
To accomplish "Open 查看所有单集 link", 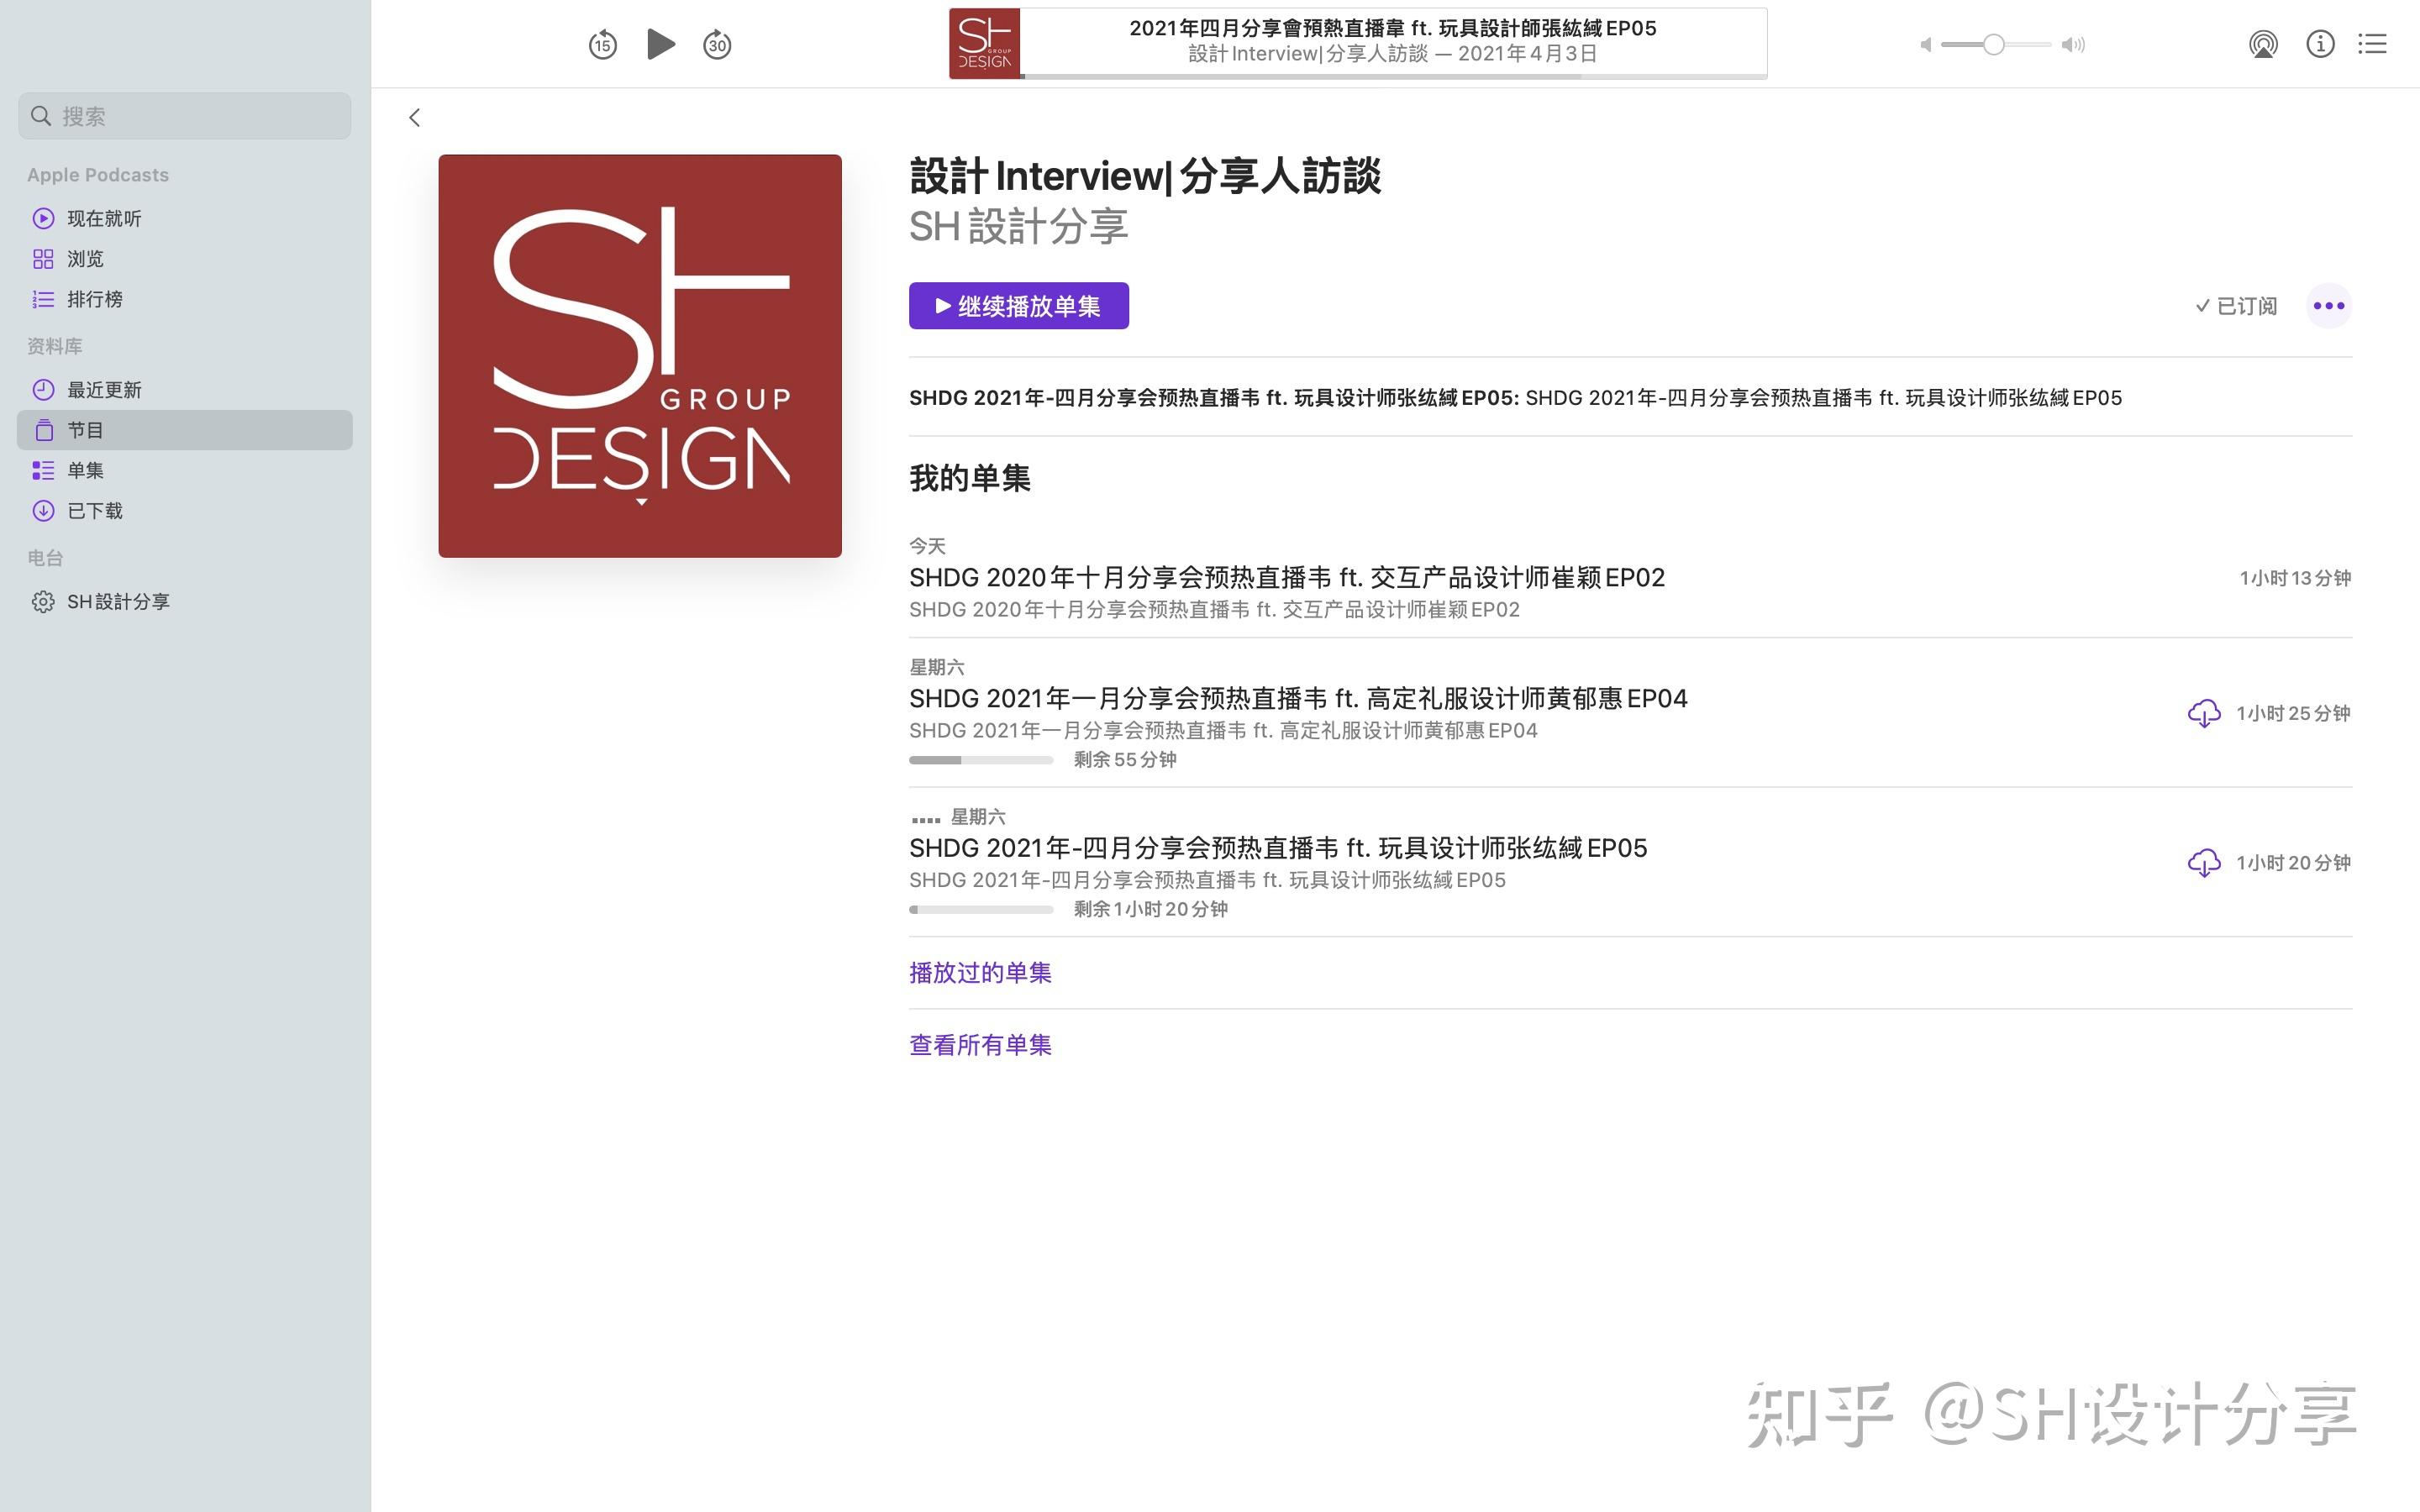I will [x=980, y=1044].
